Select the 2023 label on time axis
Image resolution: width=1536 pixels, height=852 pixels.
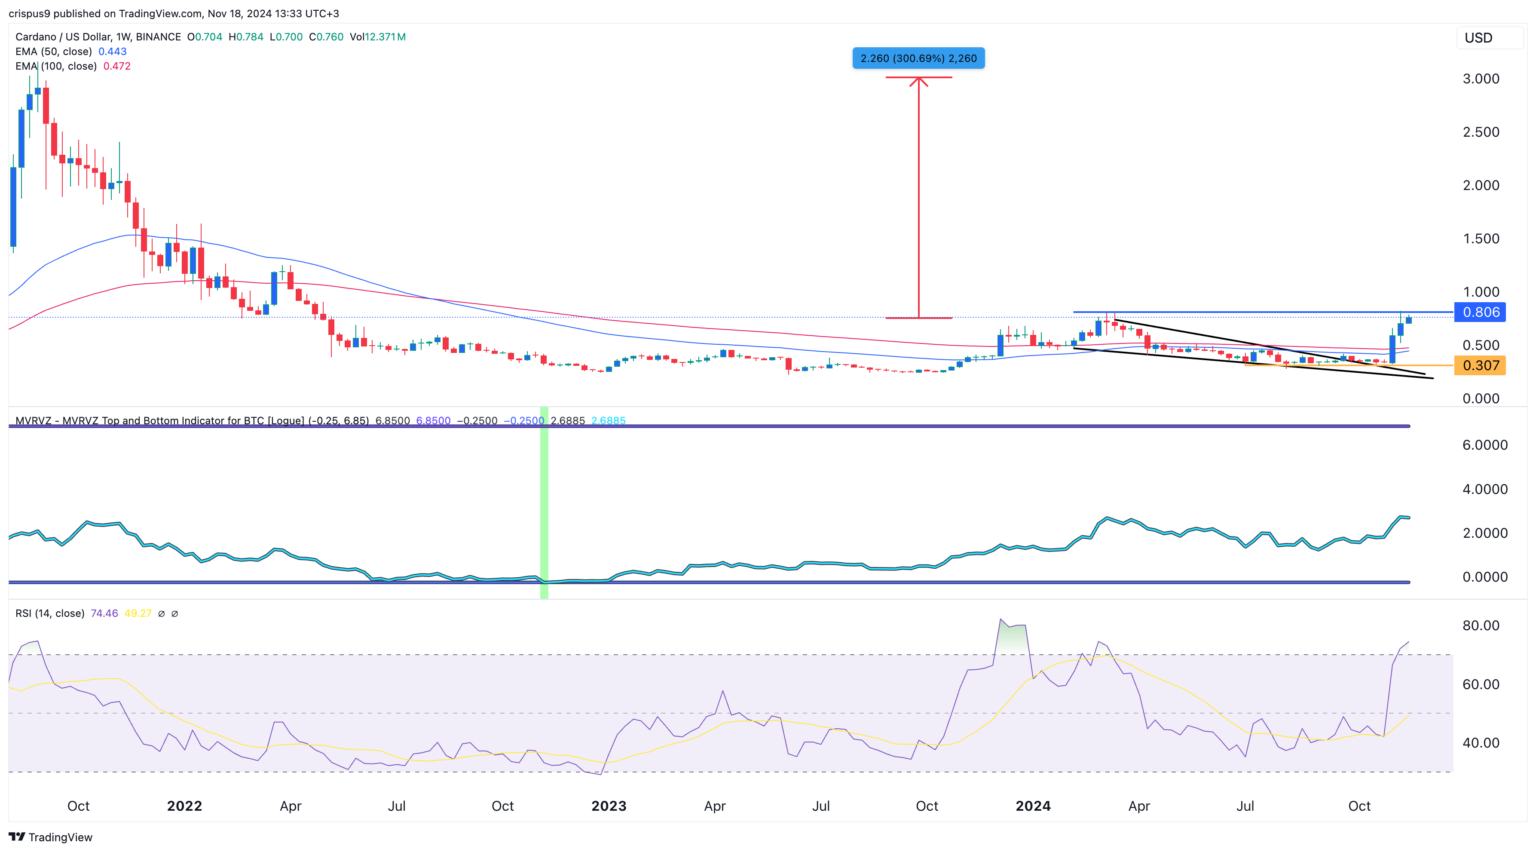[x=609, y=806]
